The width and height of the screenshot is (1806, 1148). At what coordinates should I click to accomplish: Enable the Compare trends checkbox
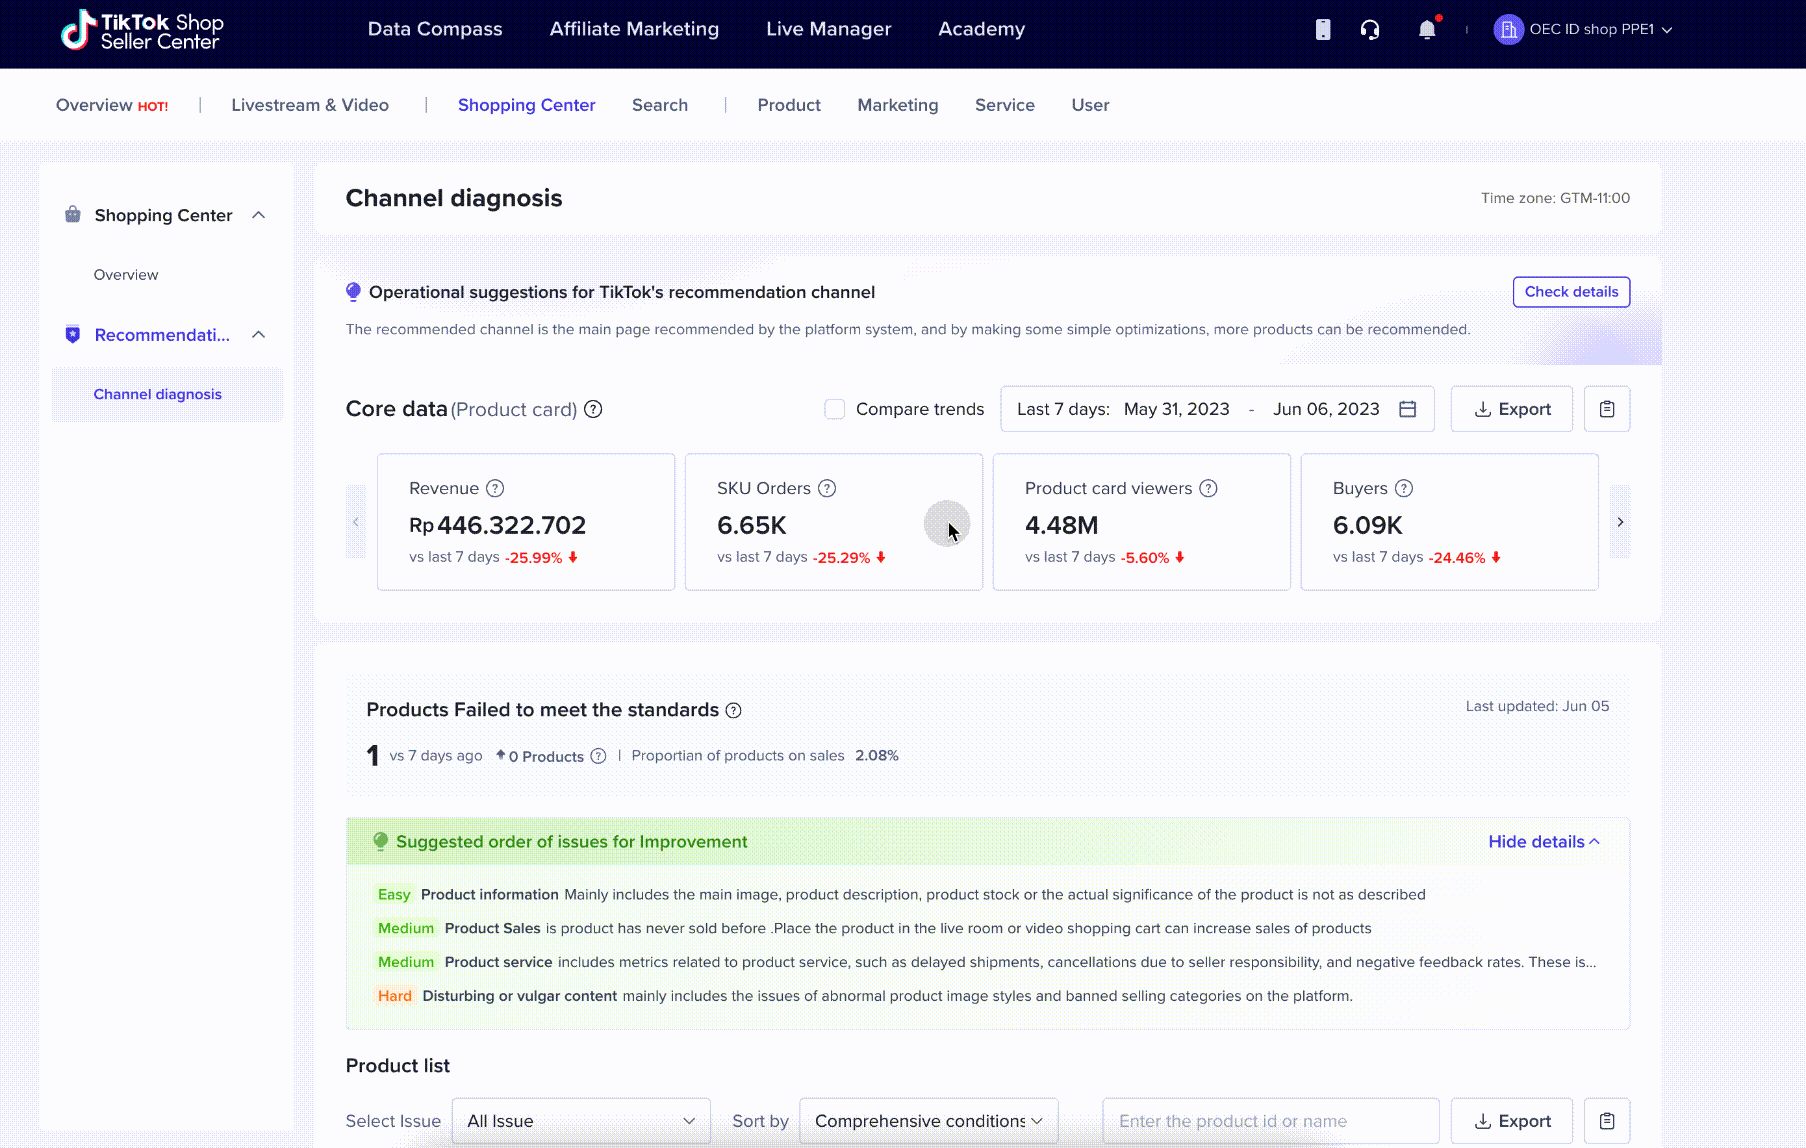click(835, 409)
